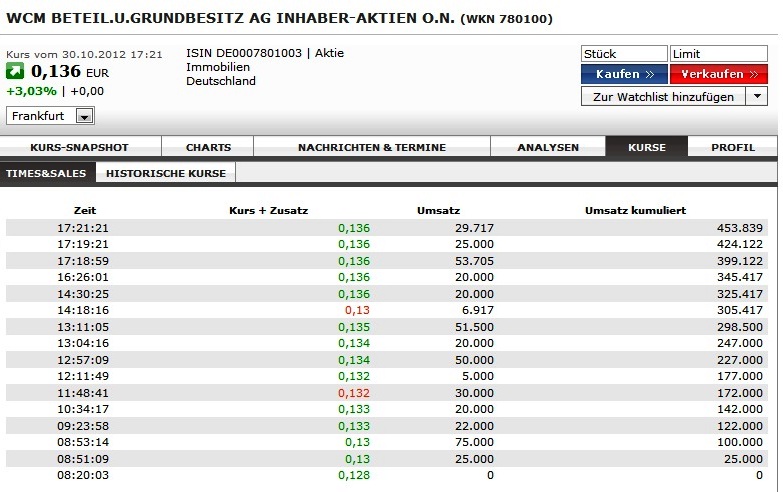Go to Nachrichten & Termine tab
Image resolution: width=783 pixels, height=492 pixels.
coord(371,147)
